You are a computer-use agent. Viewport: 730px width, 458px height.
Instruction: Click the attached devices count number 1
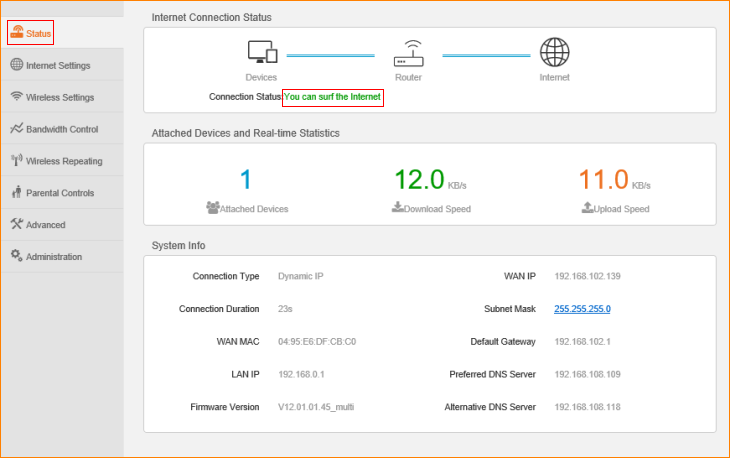pos(247,180)
